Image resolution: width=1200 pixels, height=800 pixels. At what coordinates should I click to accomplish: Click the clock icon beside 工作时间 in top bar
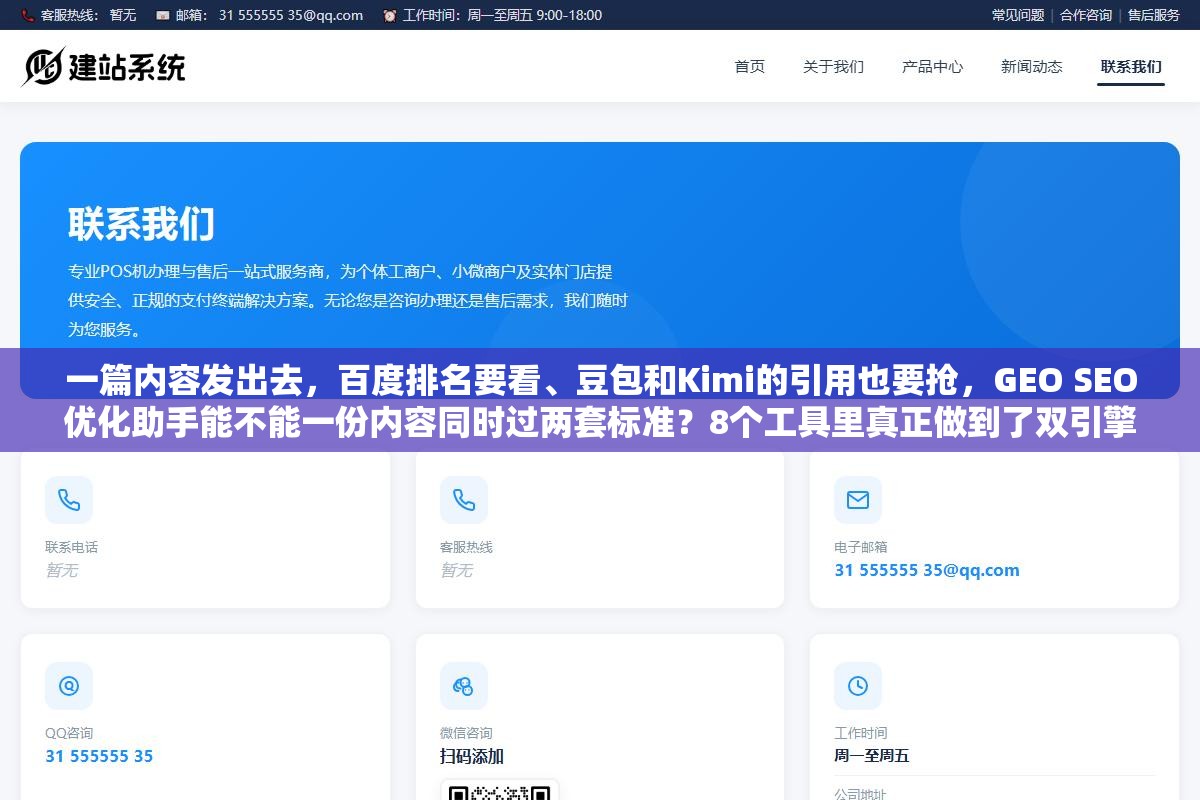tap(390, 15)
